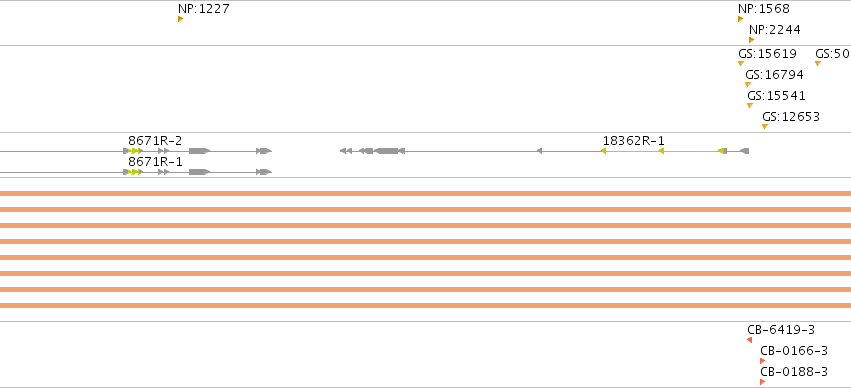Click the CB-6419-3 text label
The height and width of the screenshot is (388, 851).
click(x=781, y=329)
